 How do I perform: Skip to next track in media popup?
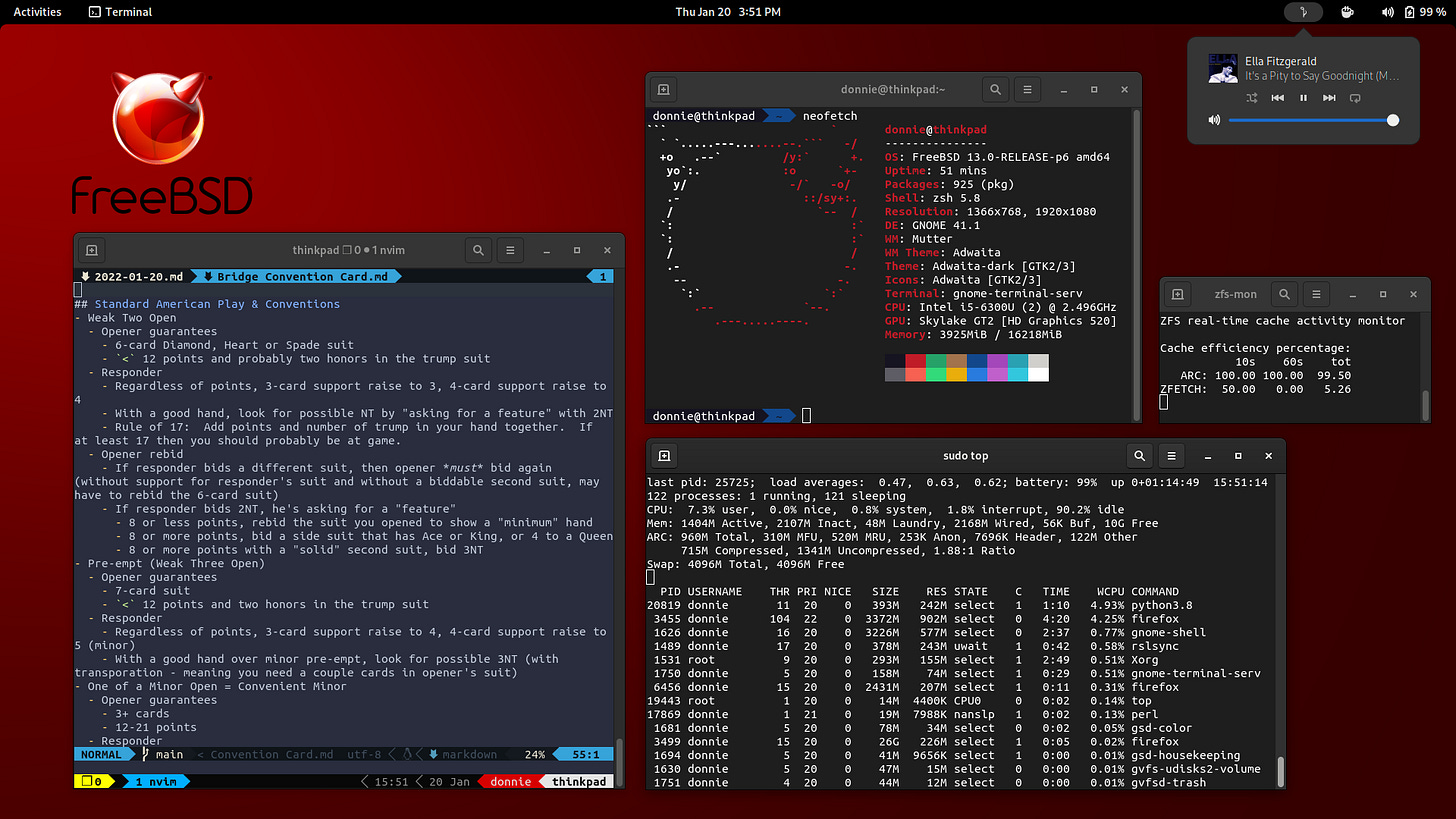point(1329,98)
